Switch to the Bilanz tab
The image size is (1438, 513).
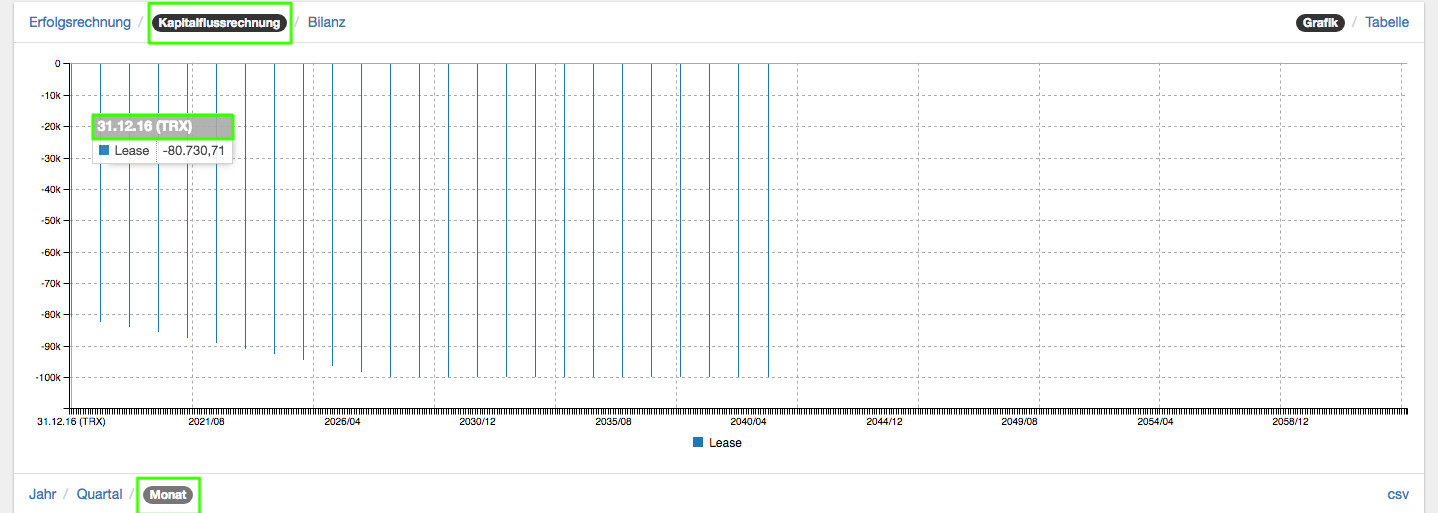pyautogui.click(x=327, y=22)
